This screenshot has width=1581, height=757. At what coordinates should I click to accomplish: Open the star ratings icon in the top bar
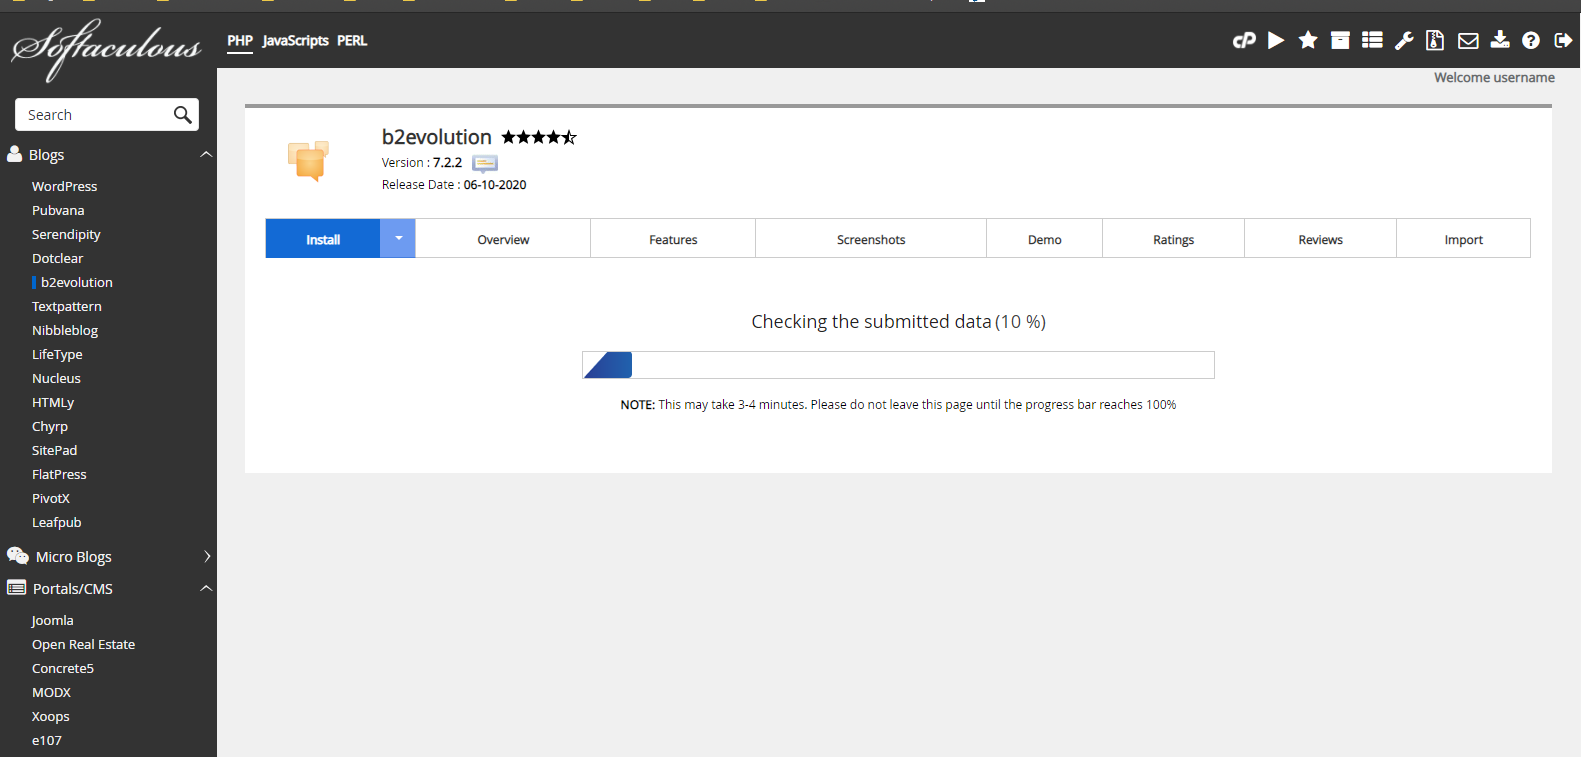click(1308, 40)
